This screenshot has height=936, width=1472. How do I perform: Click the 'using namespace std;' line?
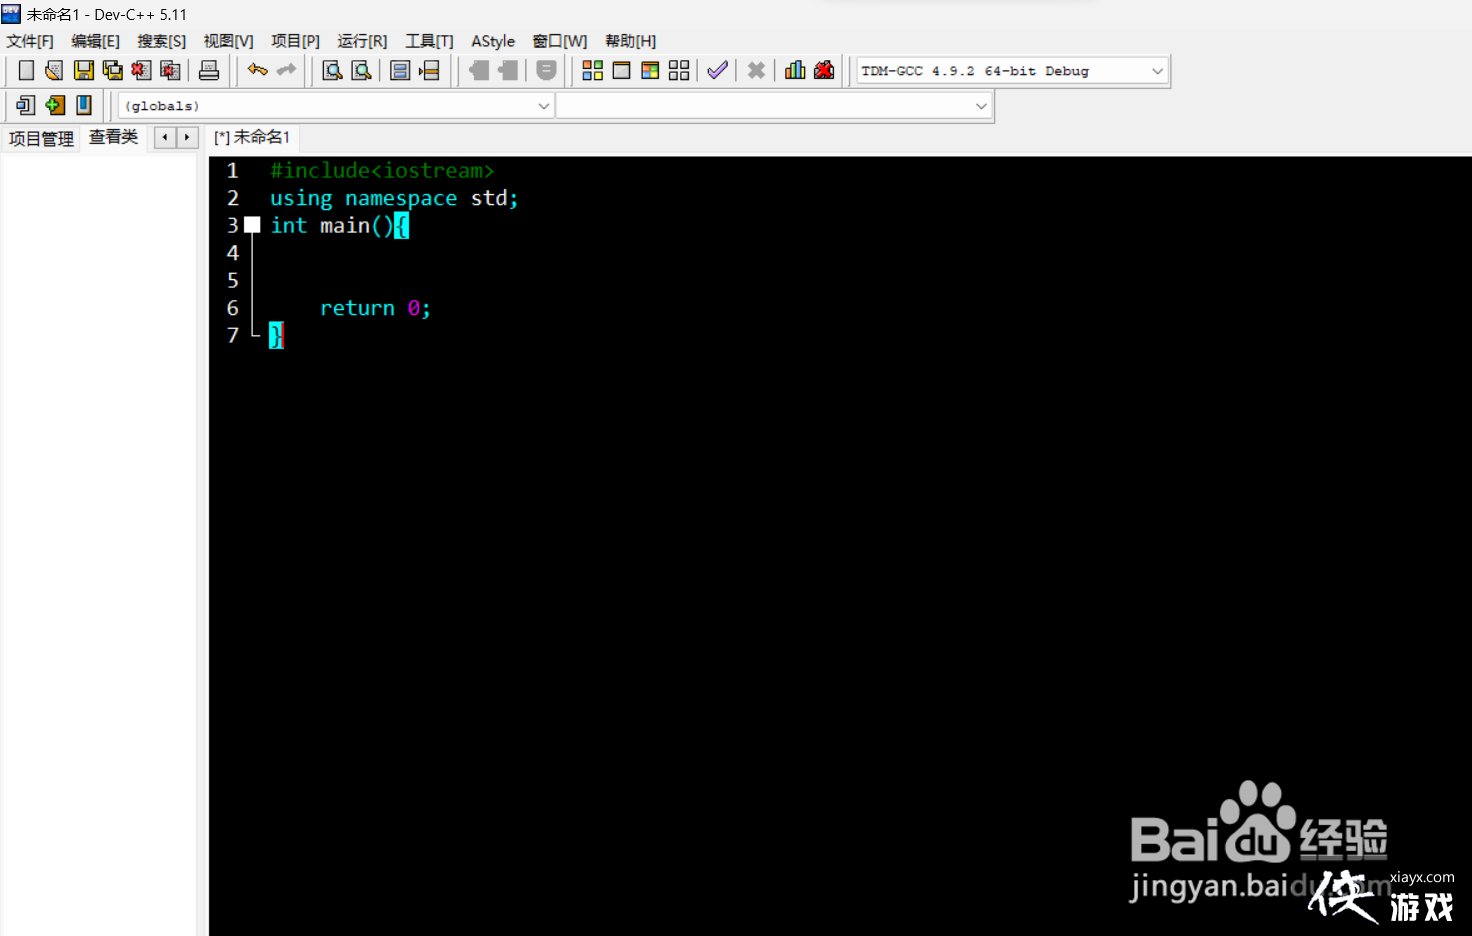[394, 198]
